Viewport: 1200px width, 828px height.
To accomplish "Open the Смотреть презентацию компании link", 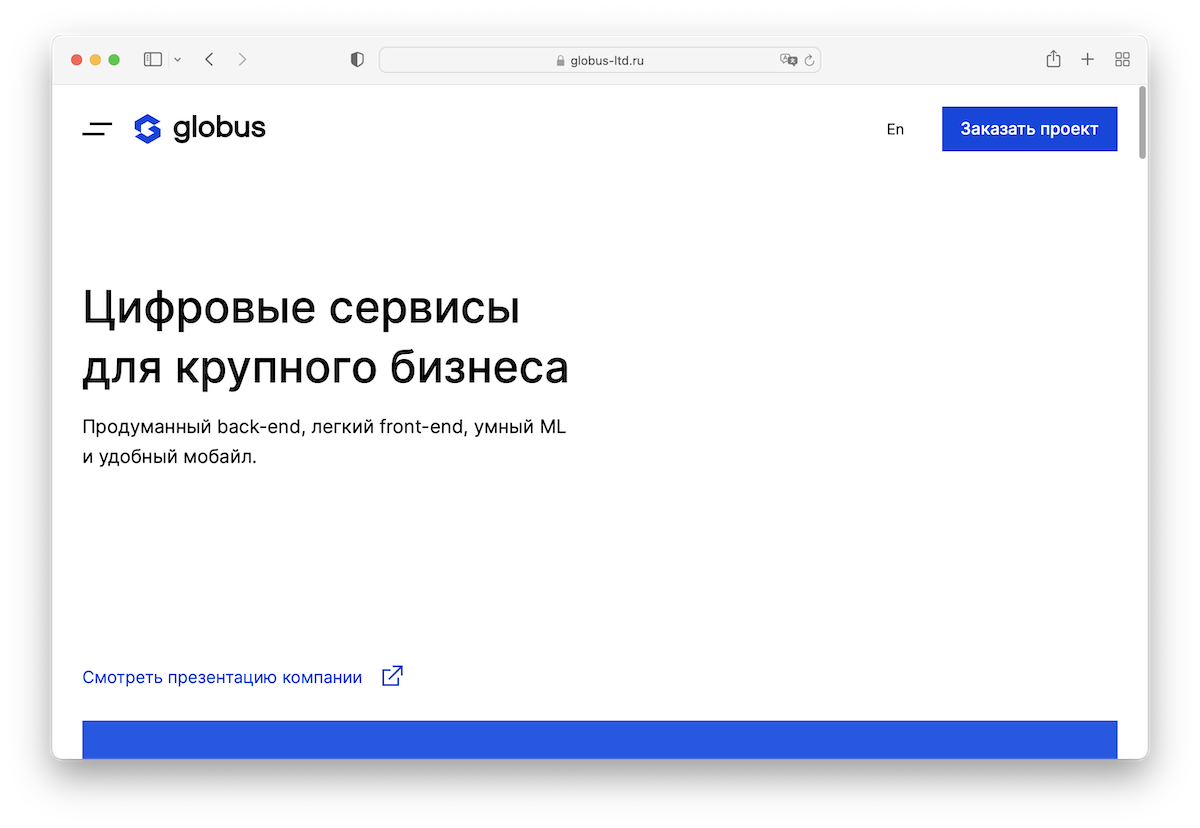I will pyautogui.click(x=222, y=677).
